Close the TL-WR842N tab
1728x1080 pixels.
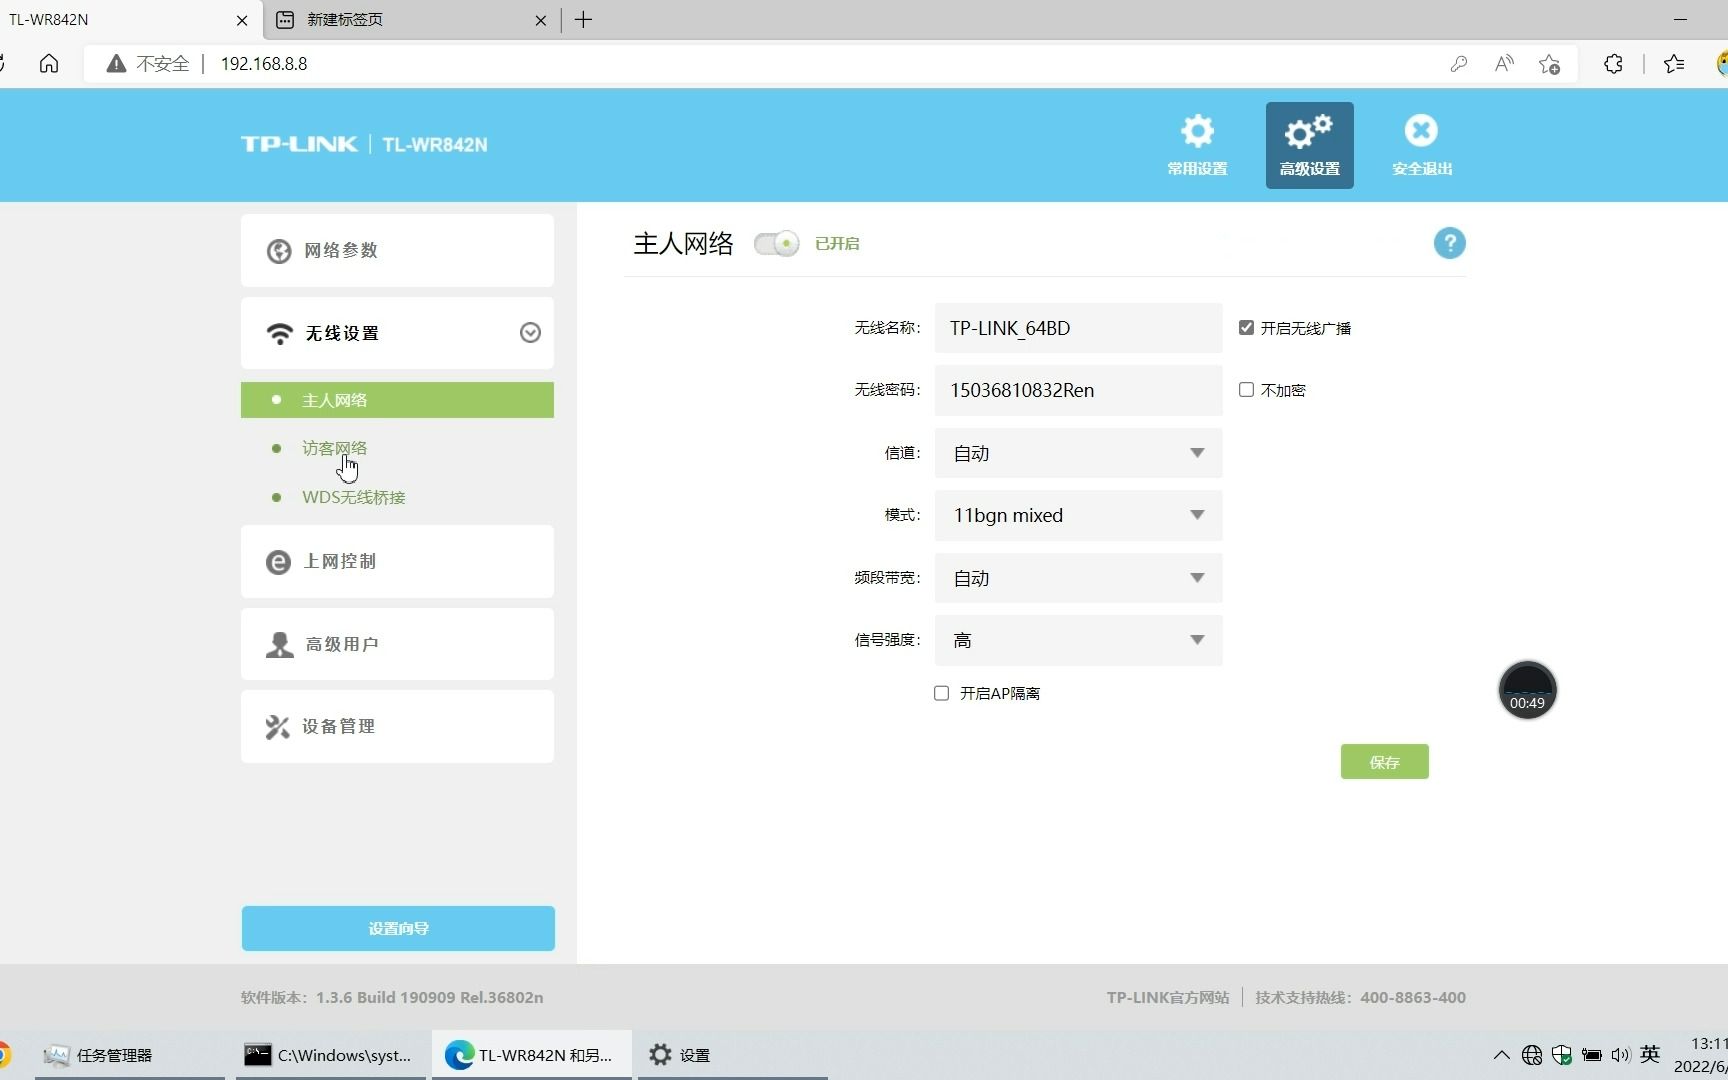pyautogui.click(x=242, y=20)
